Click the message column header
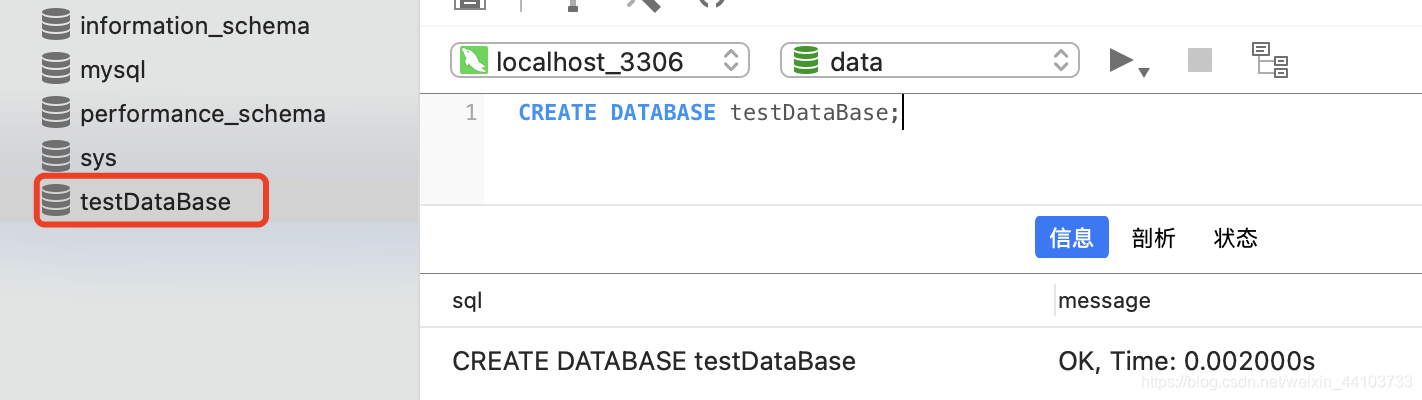1422x400 pixels. (1104, 300)
